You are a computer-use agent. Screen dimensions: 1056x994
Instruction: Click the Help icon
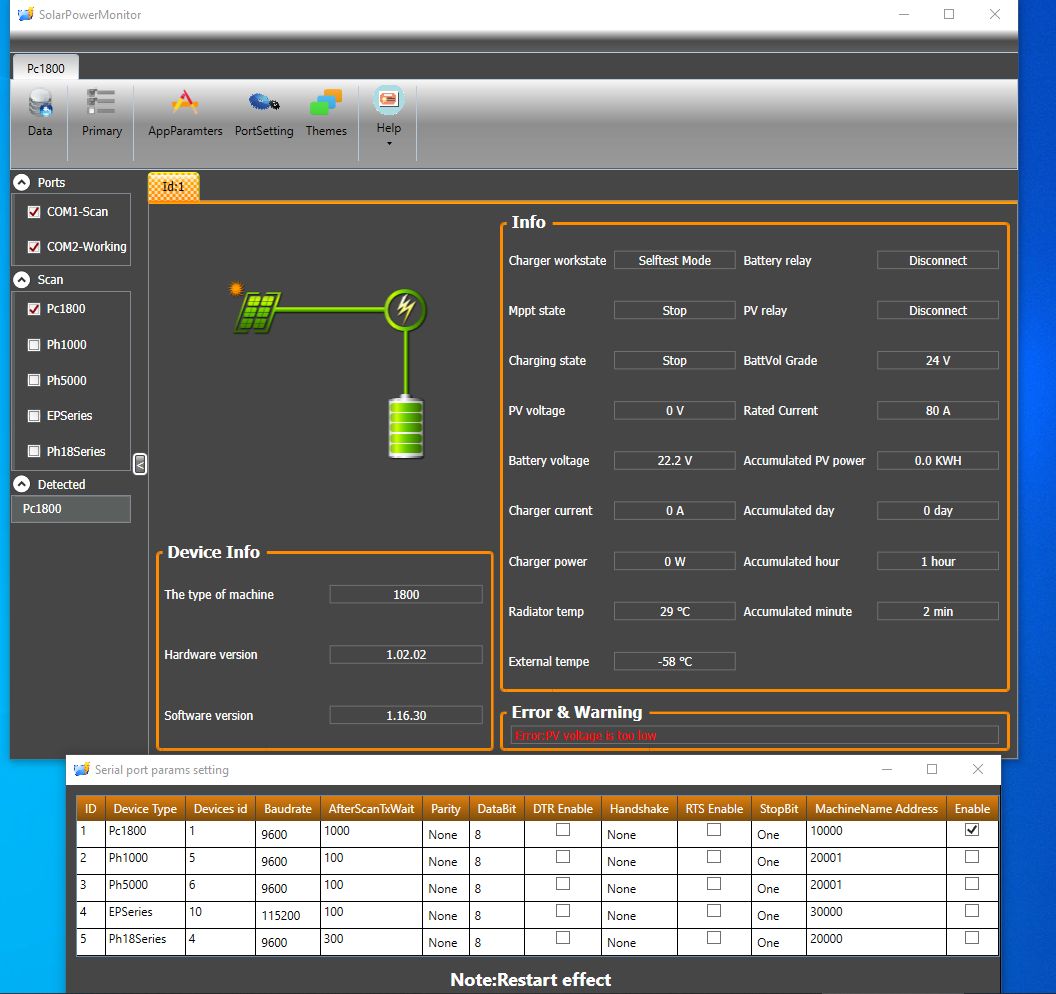tap(388, 100)
